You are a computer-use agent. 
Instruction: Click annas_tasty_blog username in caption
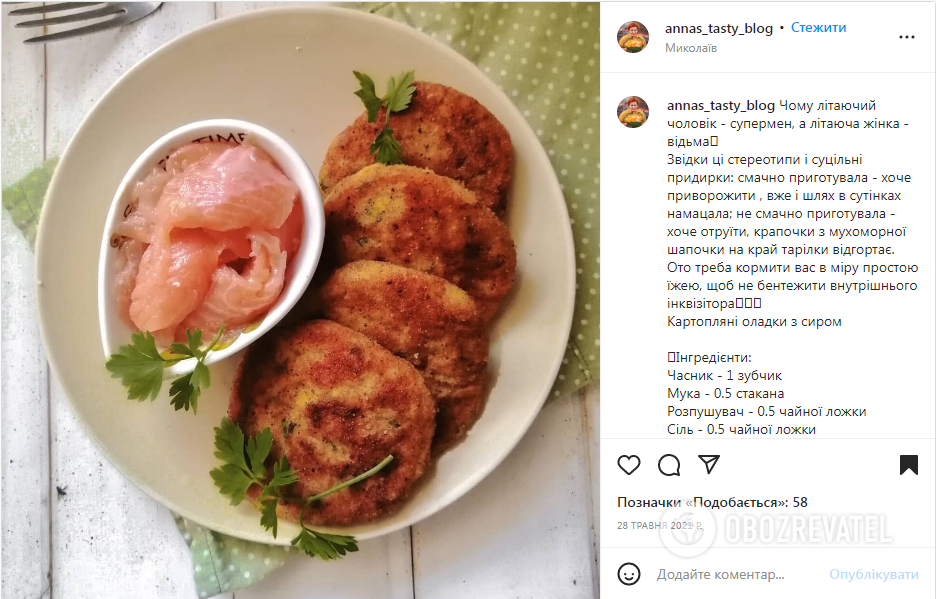(x=721, y=106)
